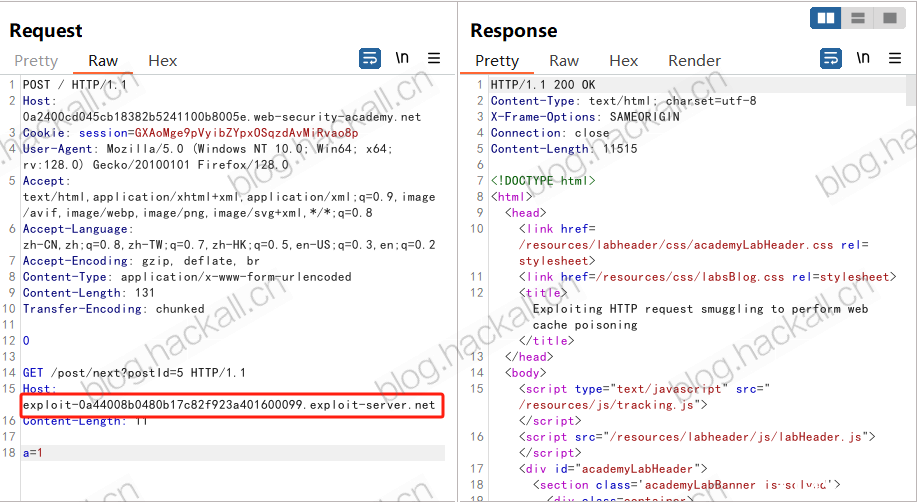Click the div id="academyLabHeader" line
The width and height of the screenshot is (917, 502).
(613, 469)
